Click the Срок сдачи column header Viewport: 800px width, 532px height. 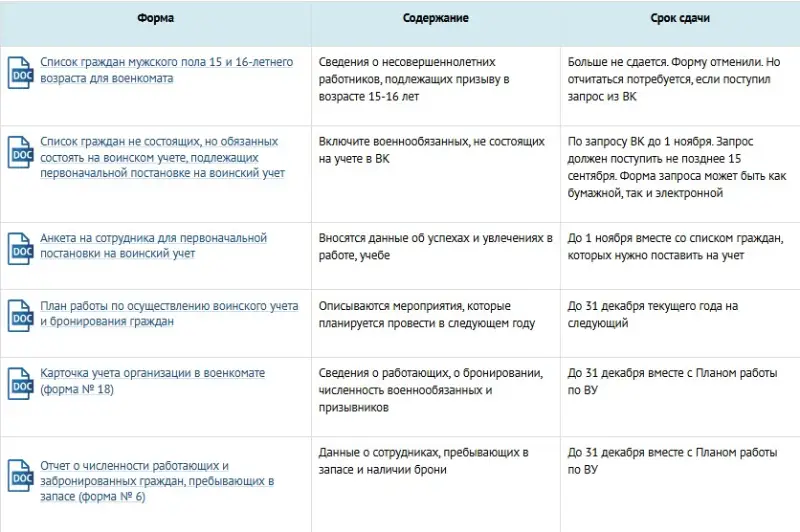tap(680, 19)
